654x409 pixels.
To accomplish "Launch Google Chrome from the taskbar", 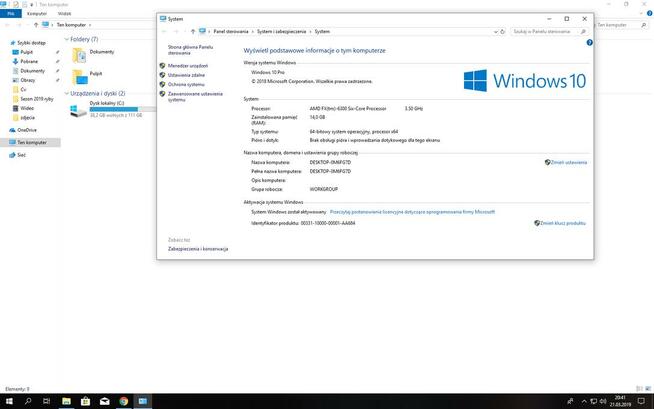I will click(x=124, y=401).
